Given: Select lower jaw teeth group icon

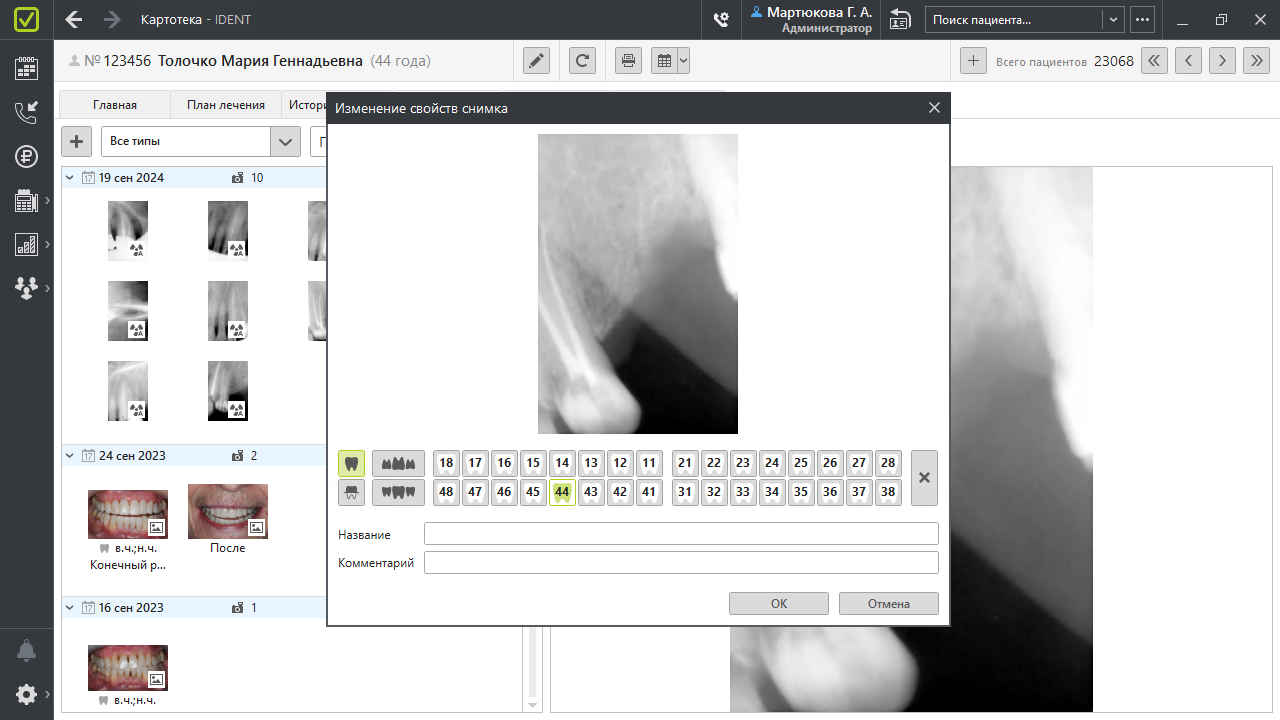Looking at the screenshot, I should tap(398, 492).
